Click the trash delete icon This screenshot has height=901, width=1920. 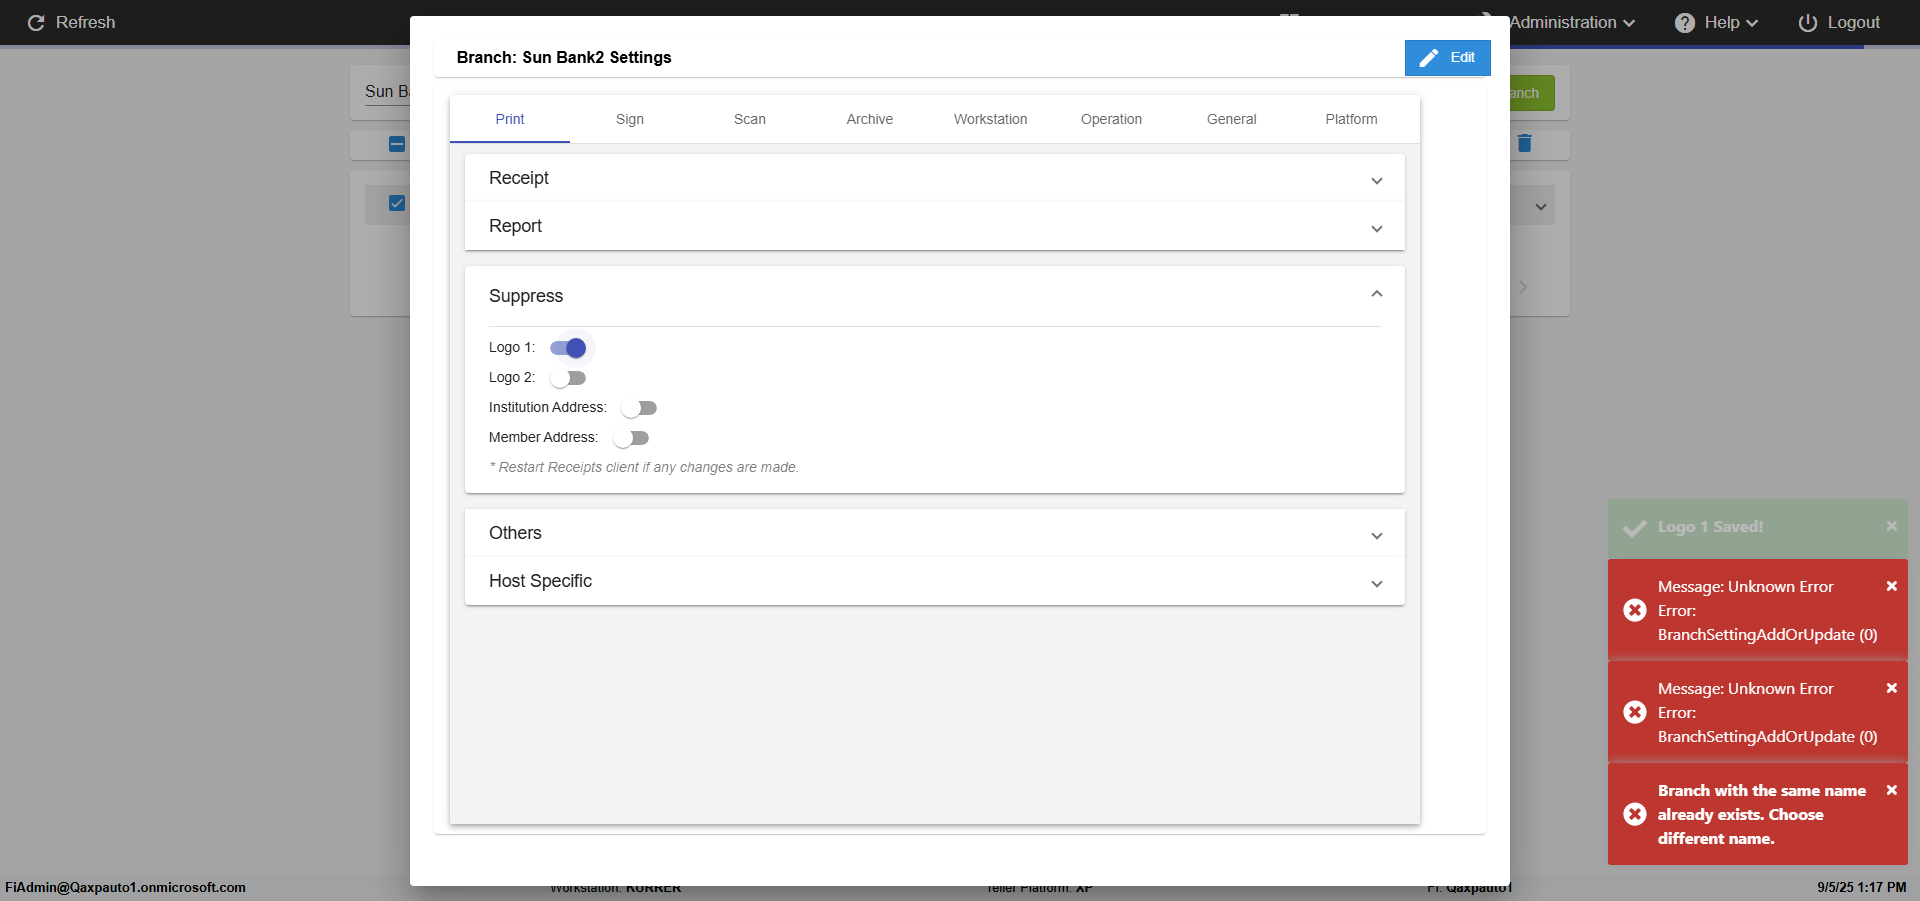click(1524, 143)
